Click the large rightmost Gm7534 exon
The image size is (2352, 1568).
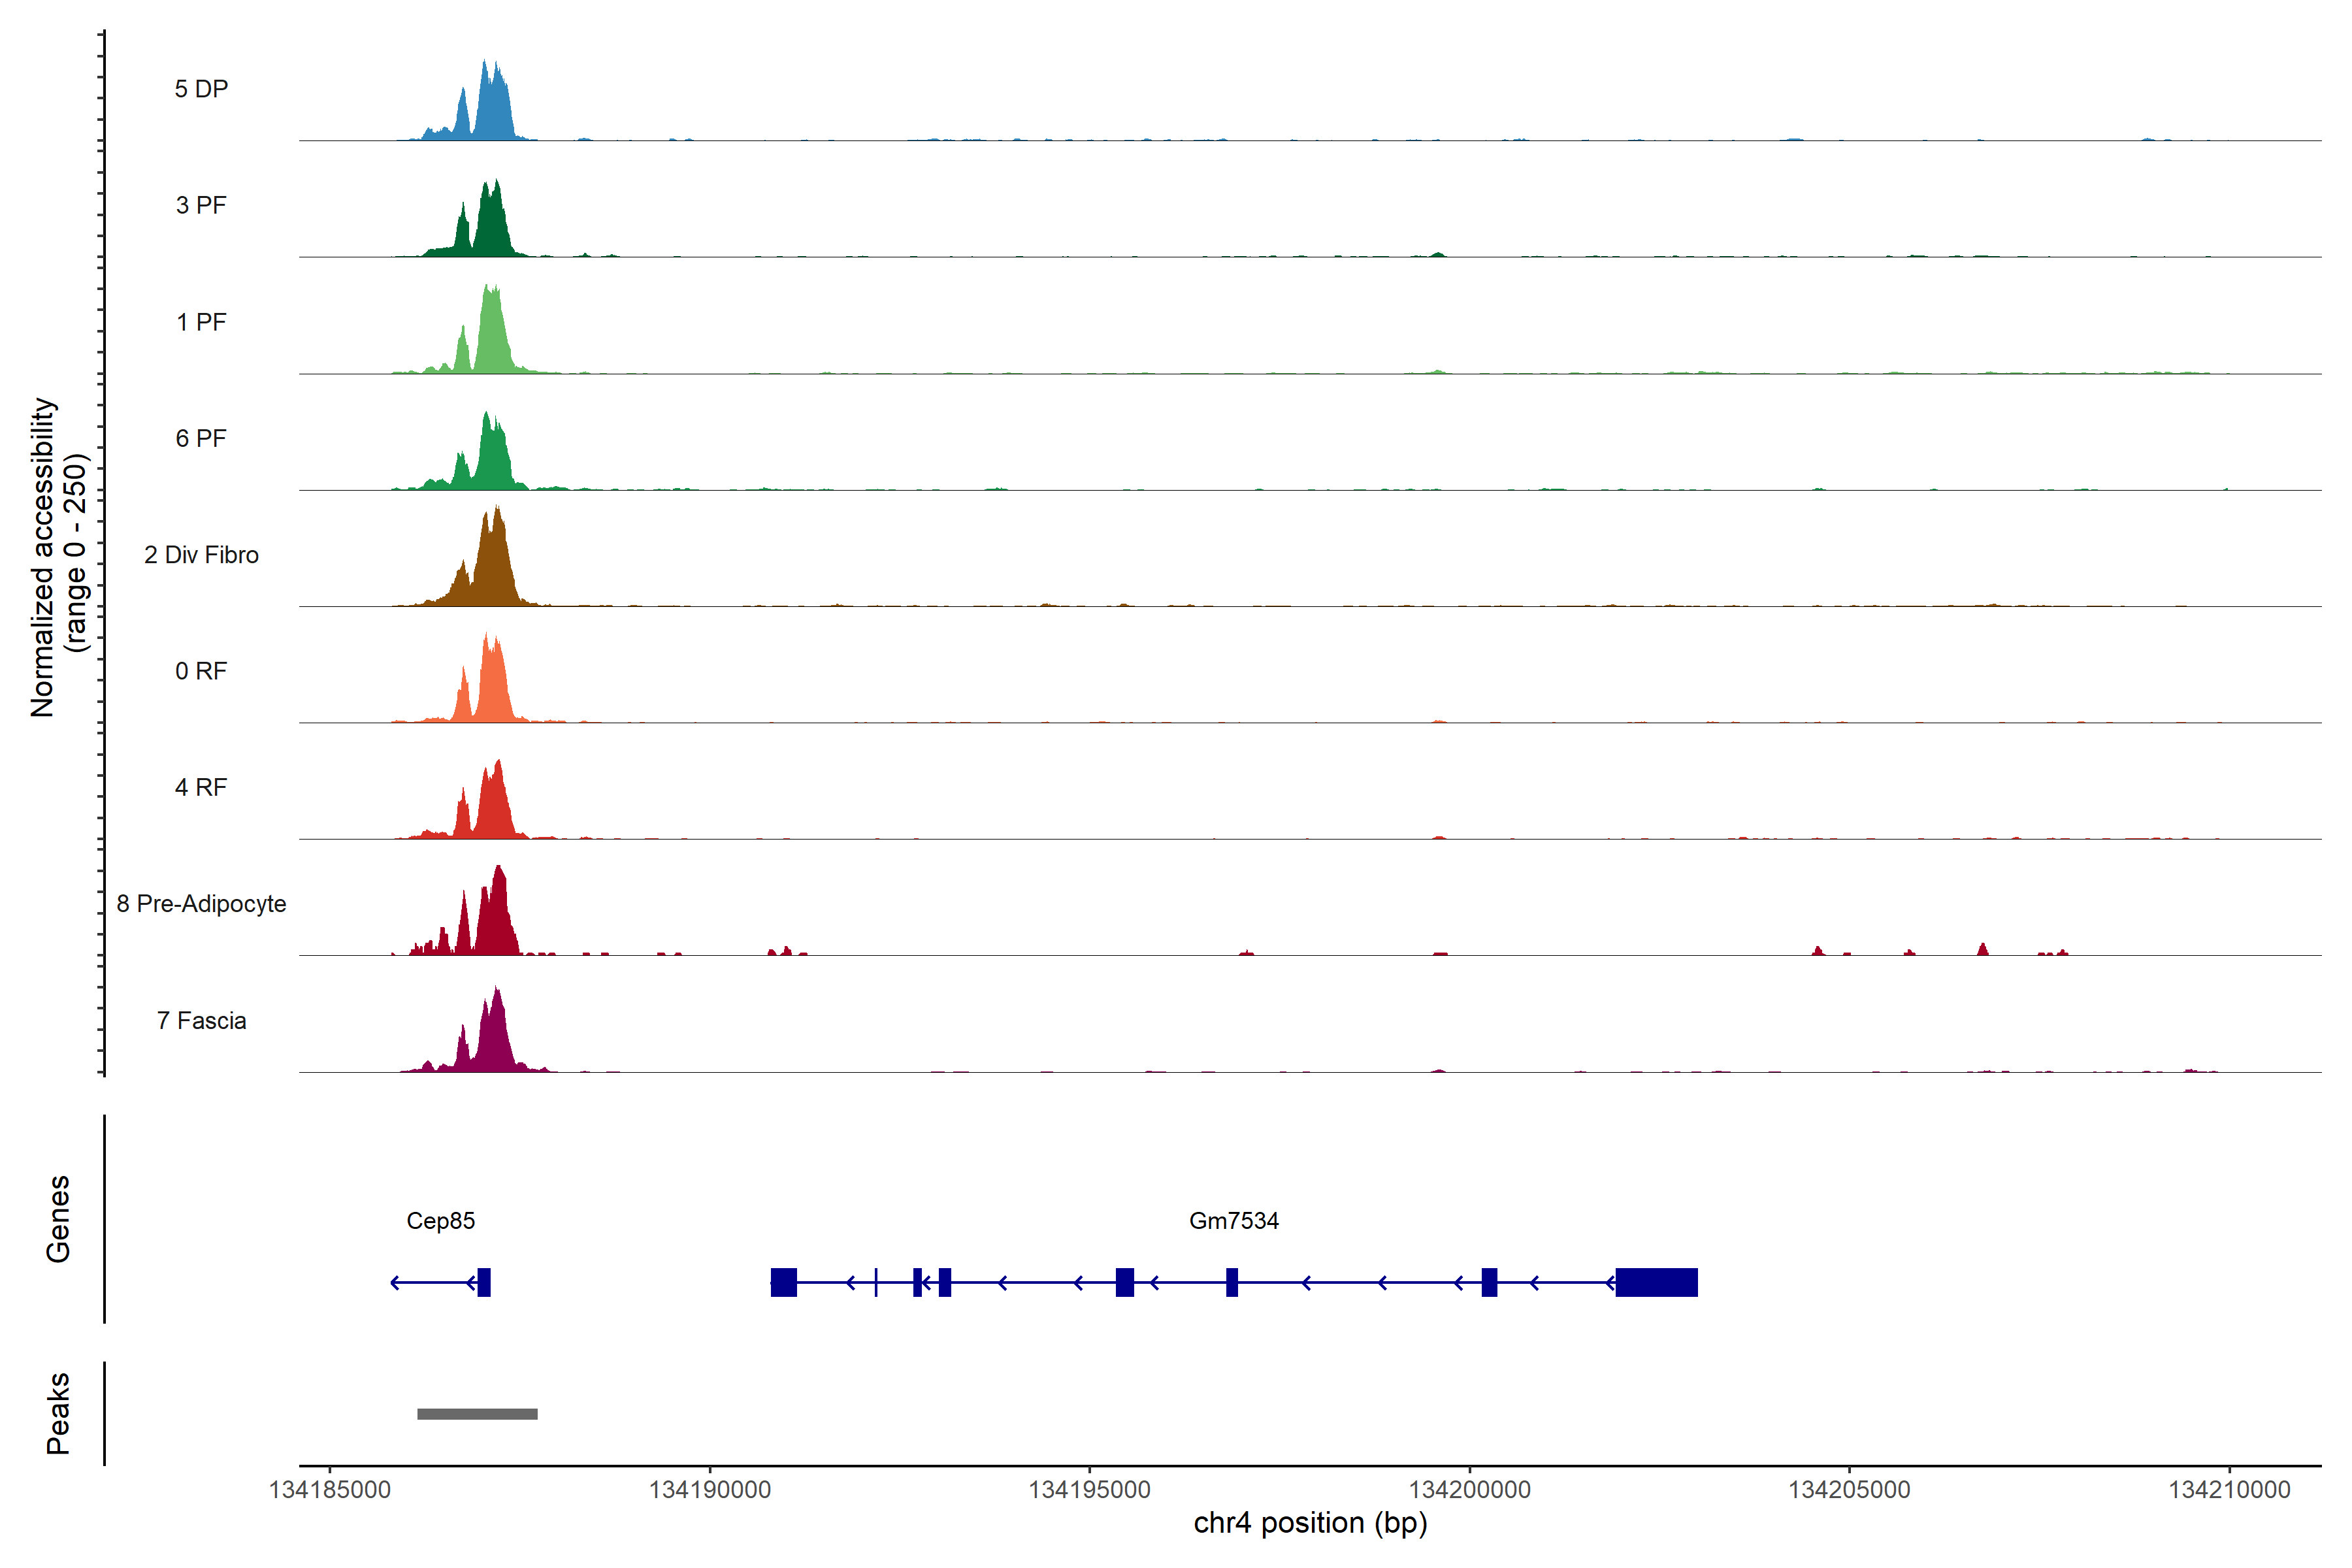coord(1656,1282)
